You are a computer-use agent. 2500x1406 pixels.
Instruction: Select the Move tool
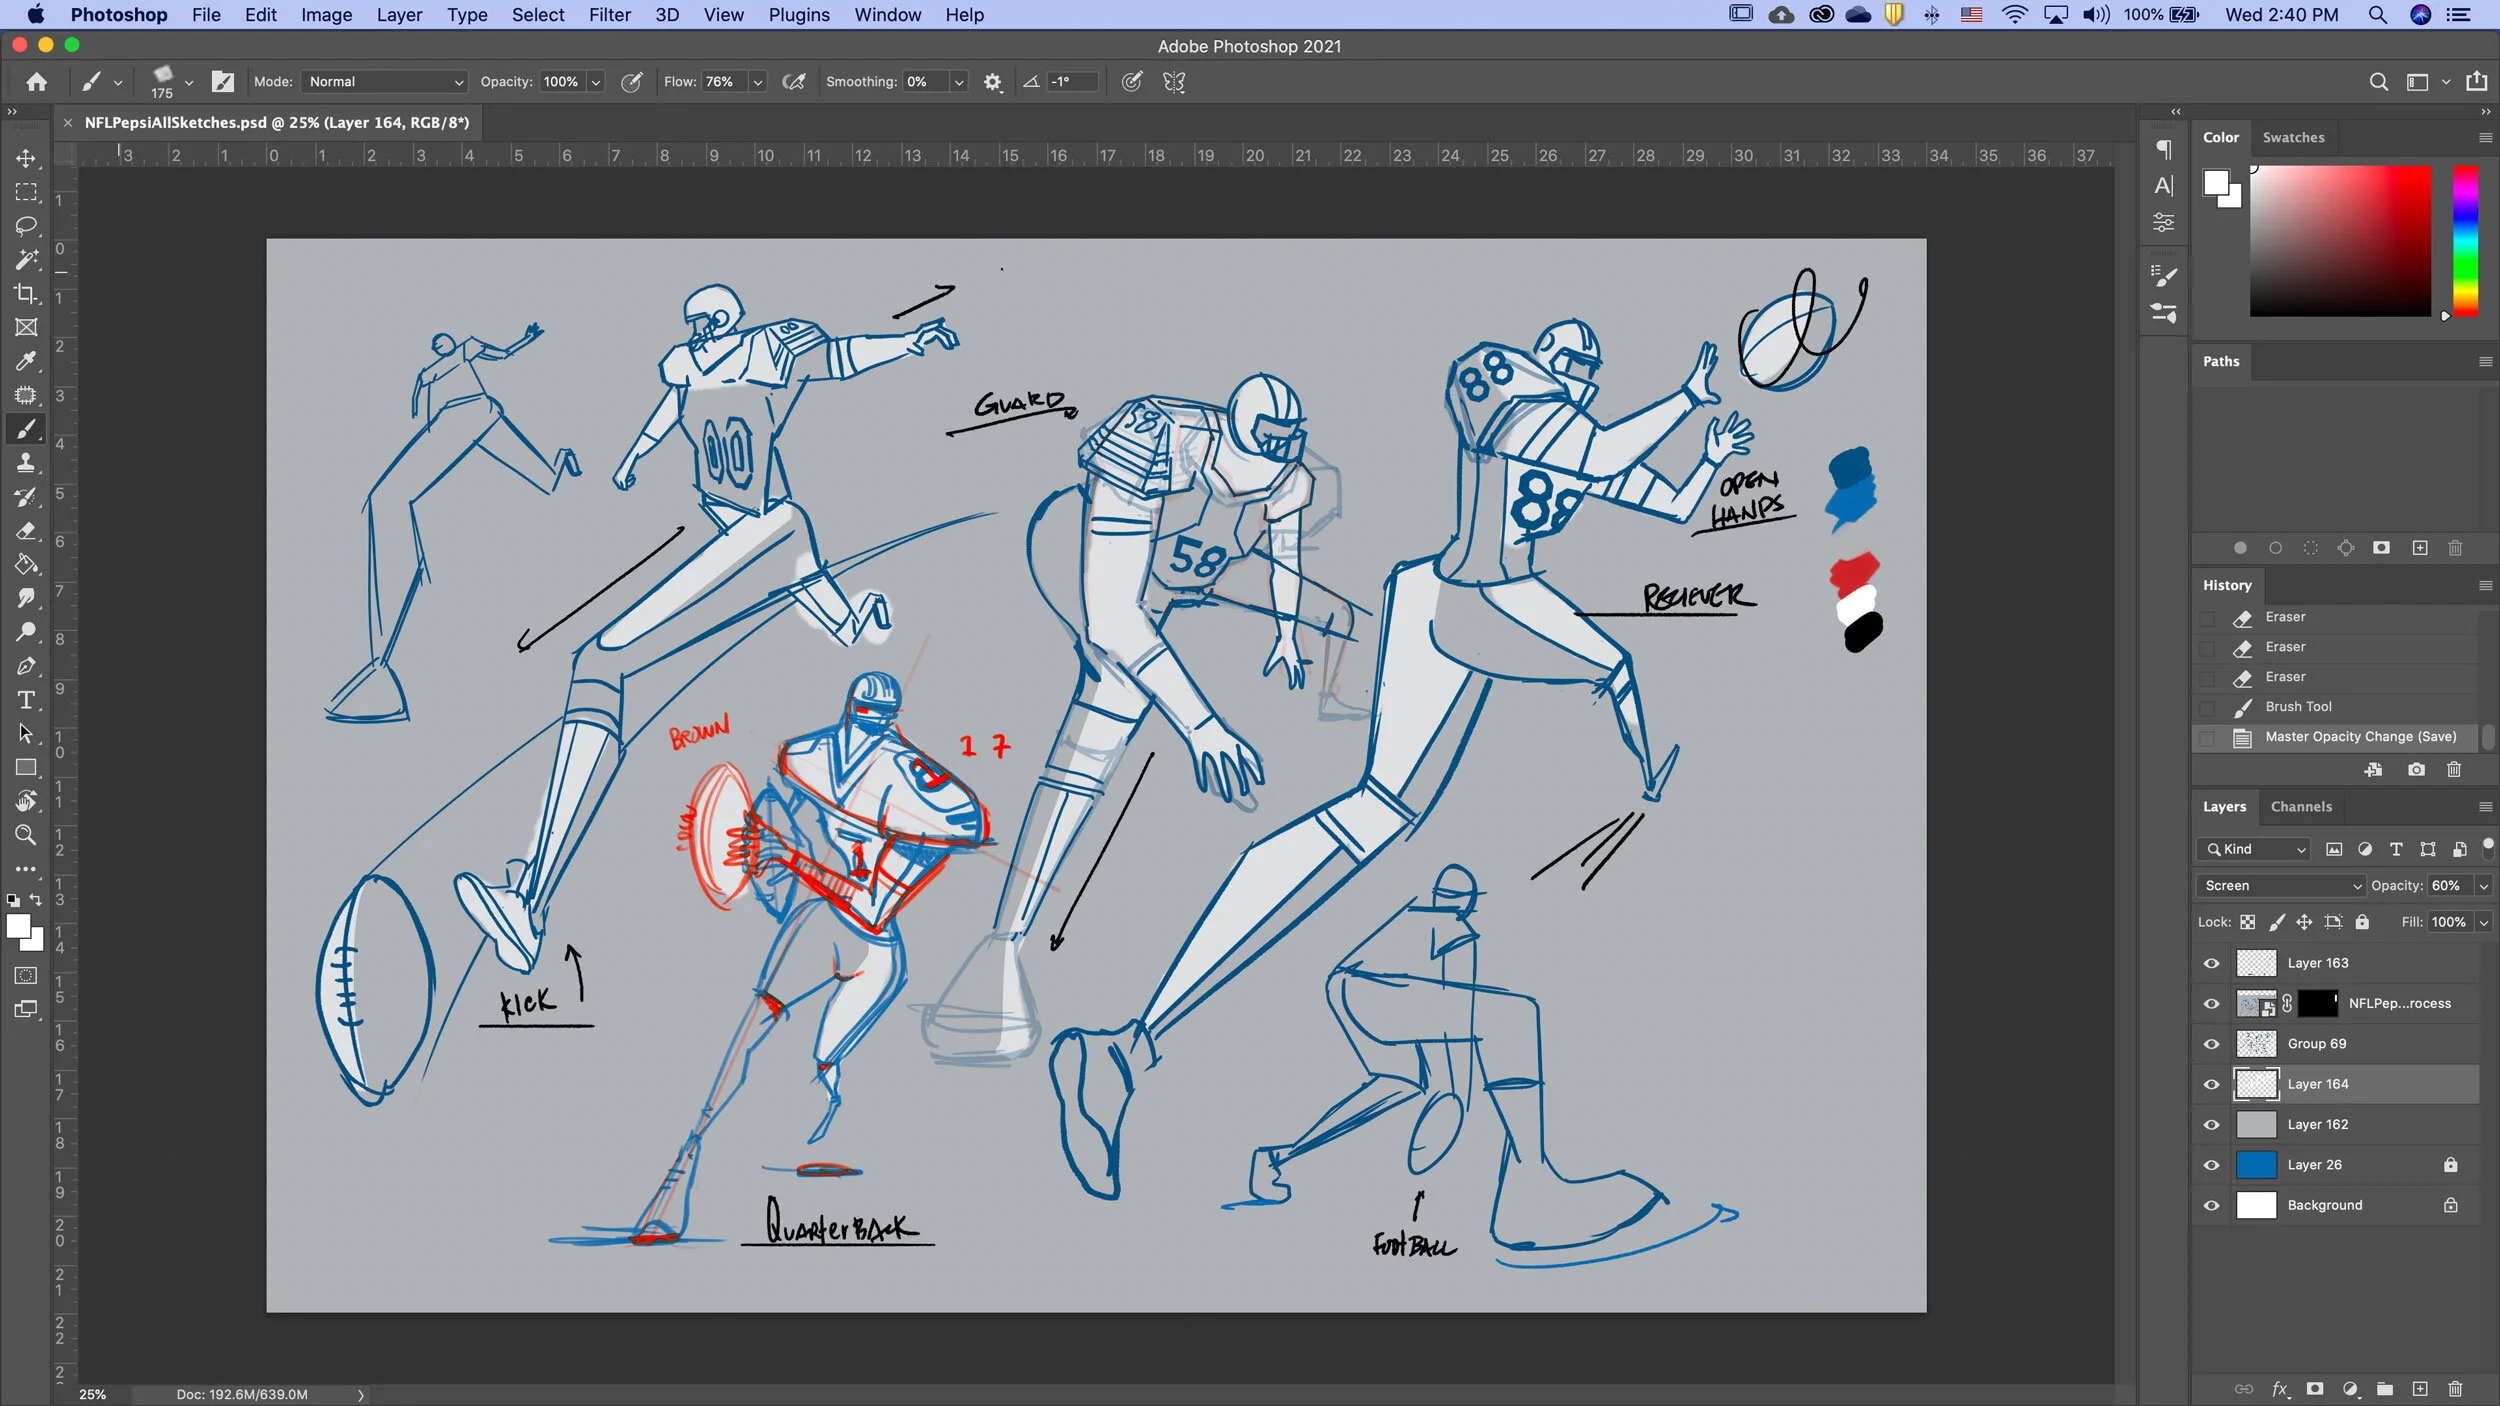tap(26, 158)
